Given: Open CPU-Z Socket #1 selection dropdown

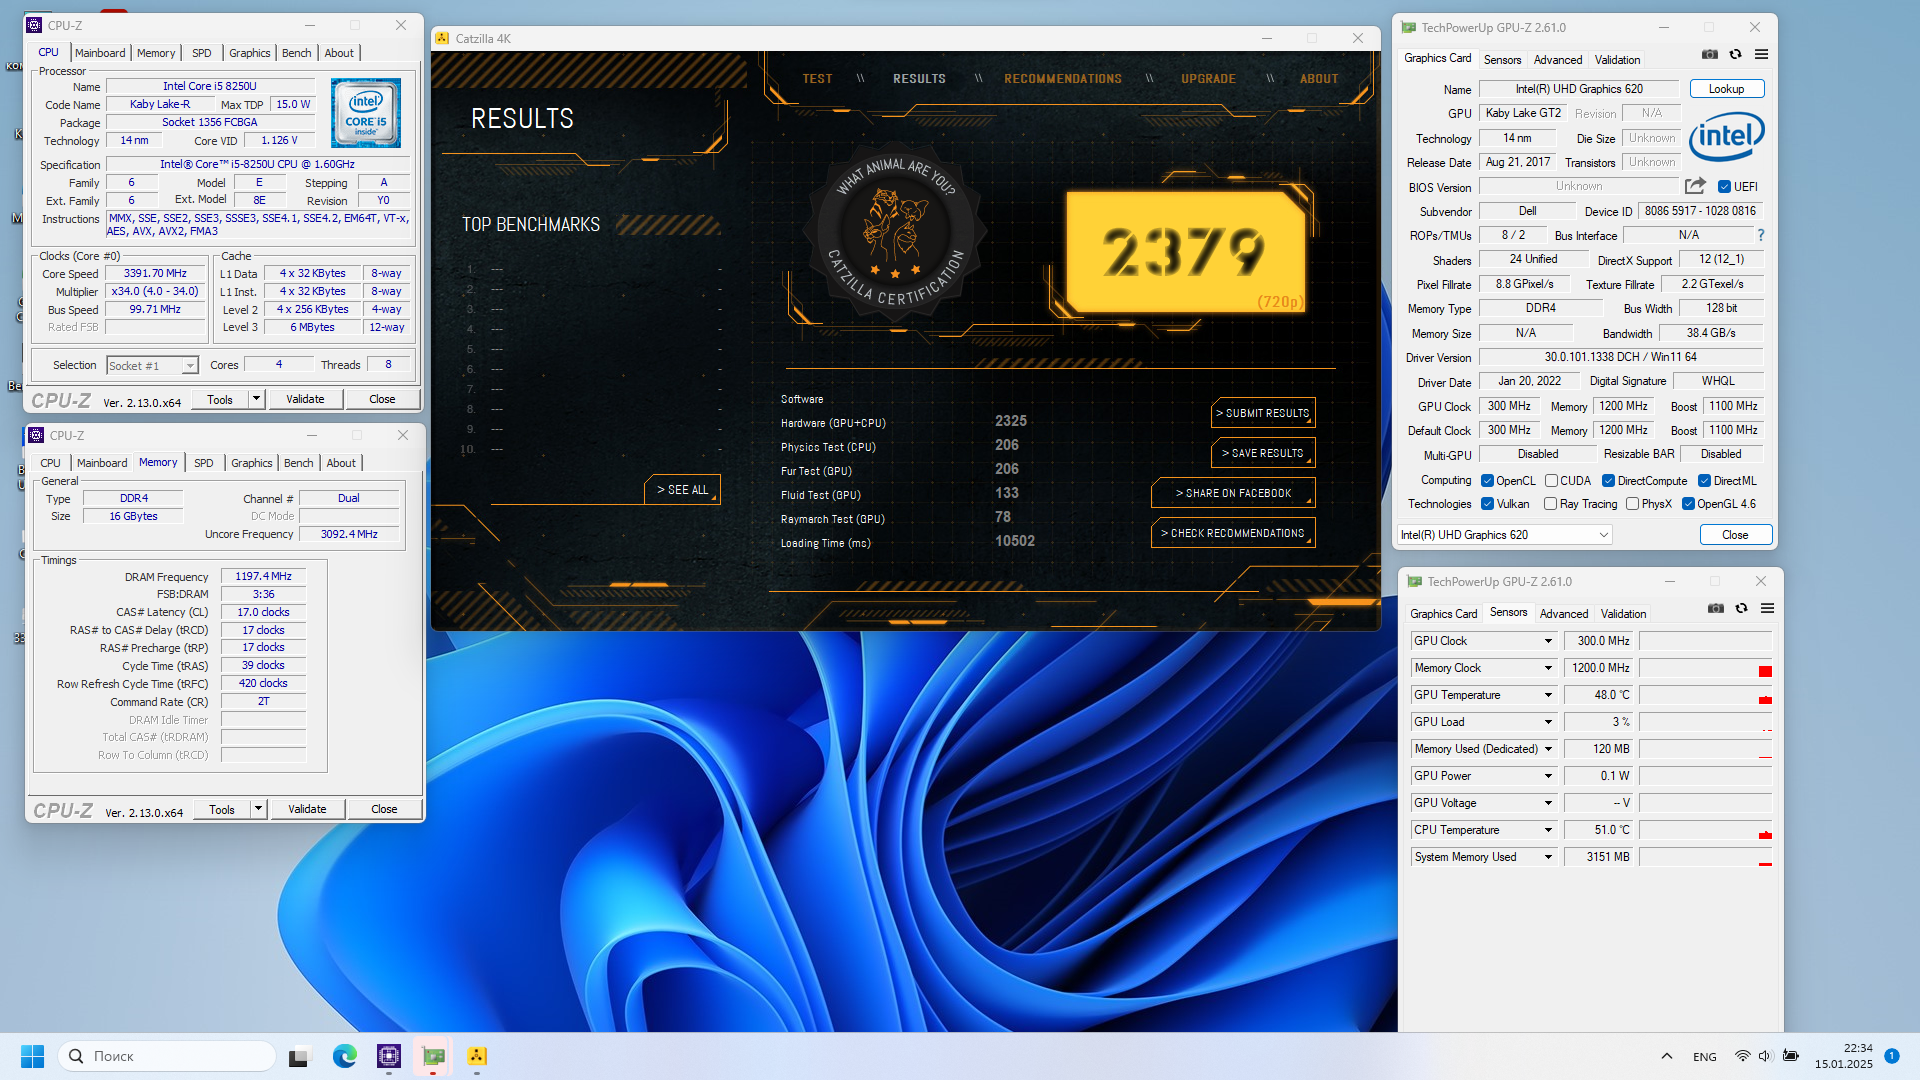Looking at the screenshot, I should (152, 366).
